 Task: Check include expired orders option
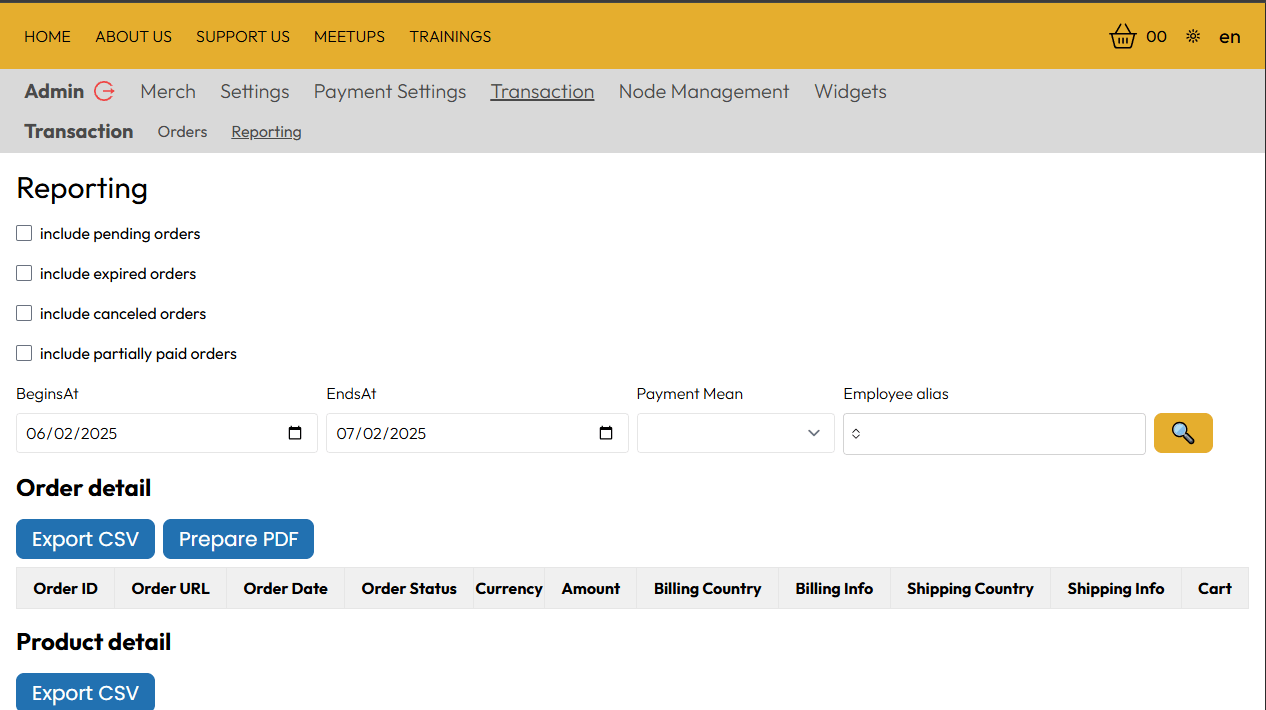coord(24,273)
